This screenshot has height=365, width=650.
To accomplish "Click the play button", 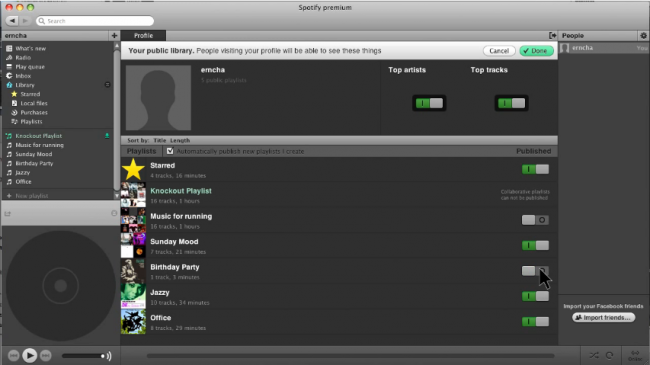I will pyautogui.click(x=29, y=355).
